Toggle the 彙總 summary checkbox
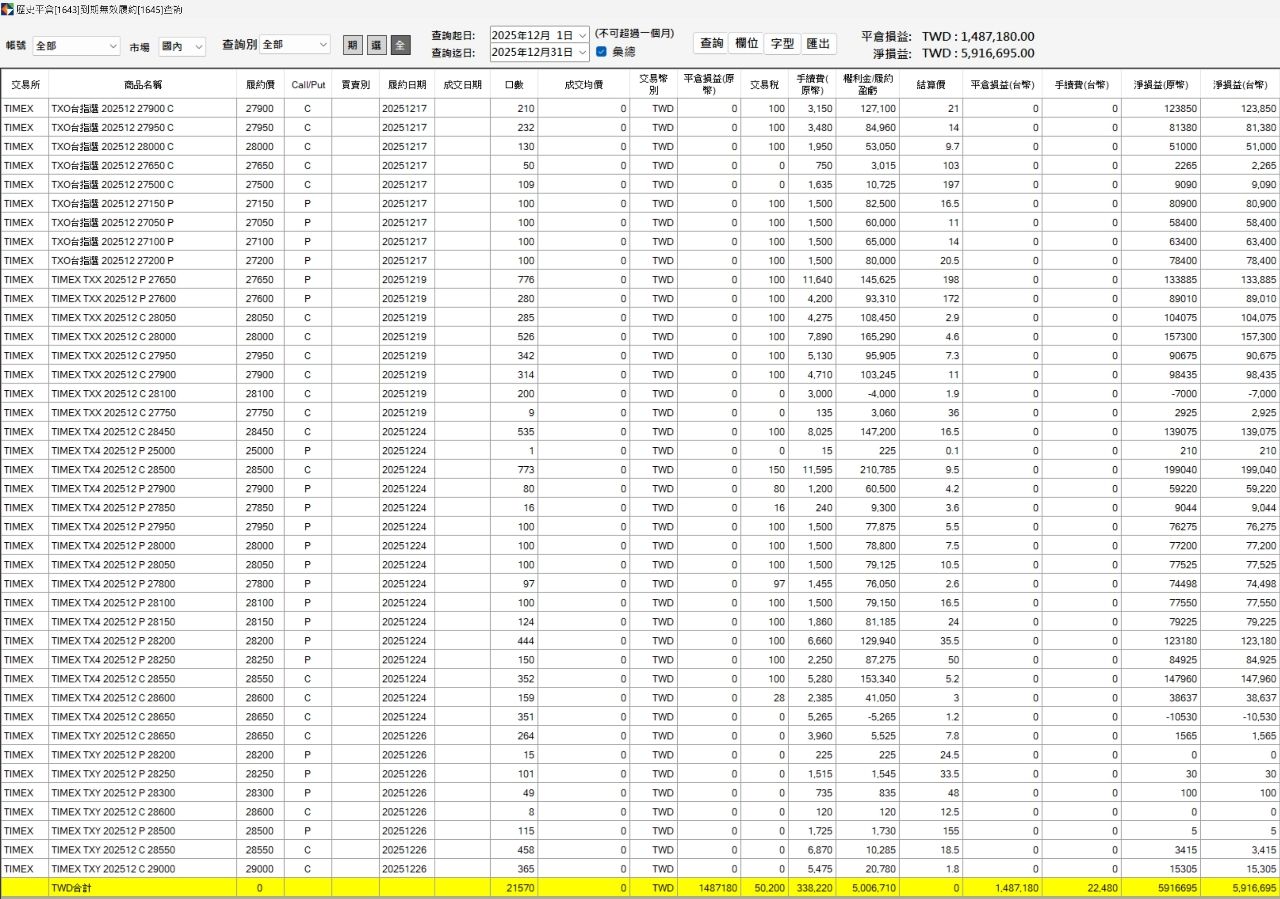The width and height of the screenshot is (1280, 899). (601, 52)
